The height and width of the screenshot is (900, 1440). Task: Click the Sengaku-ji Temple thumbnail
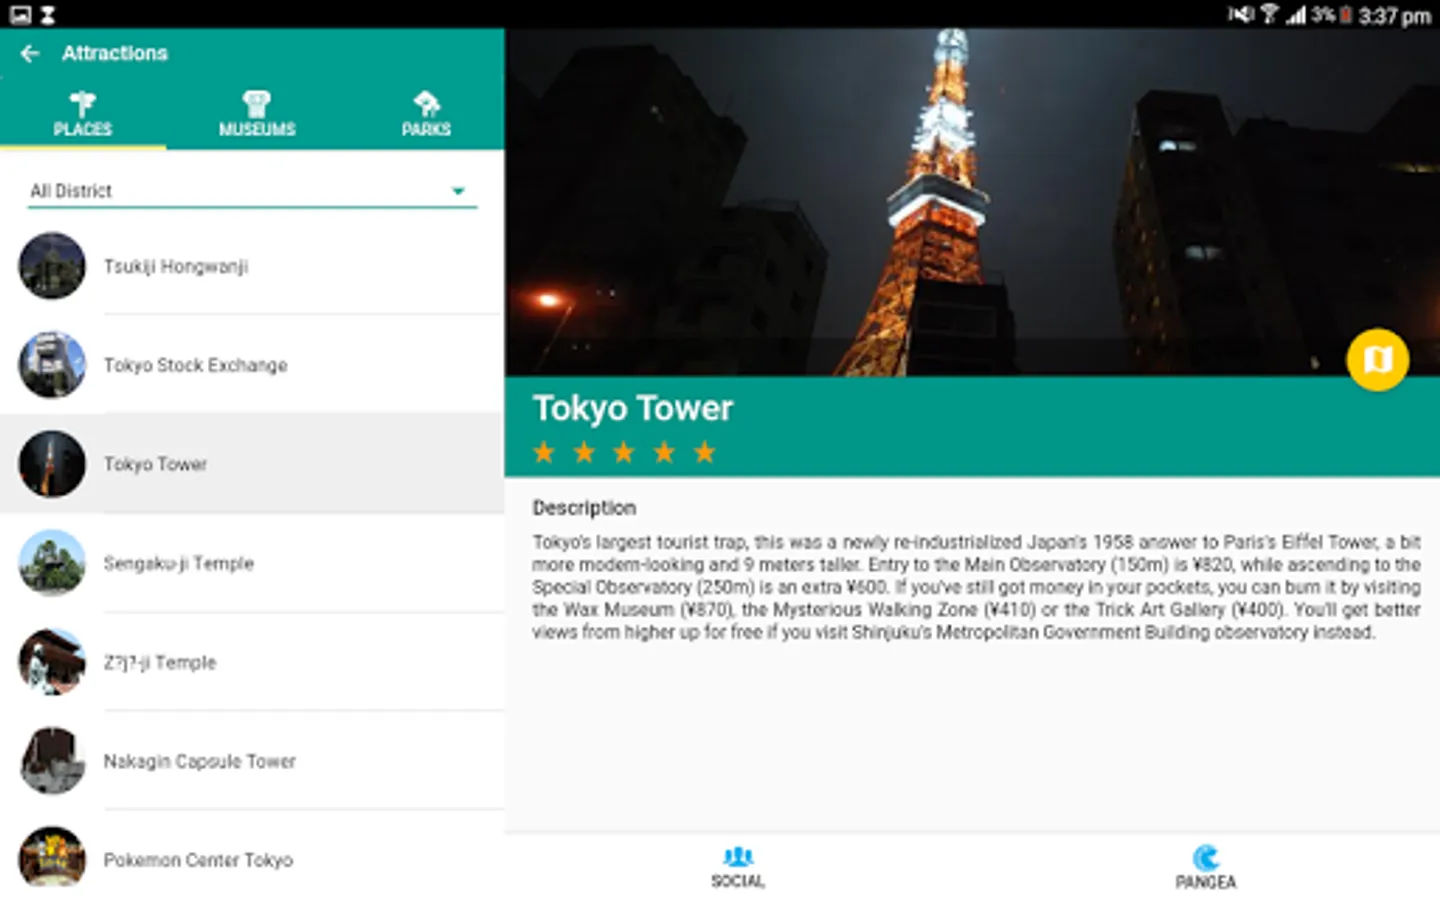tap(52, 563)
